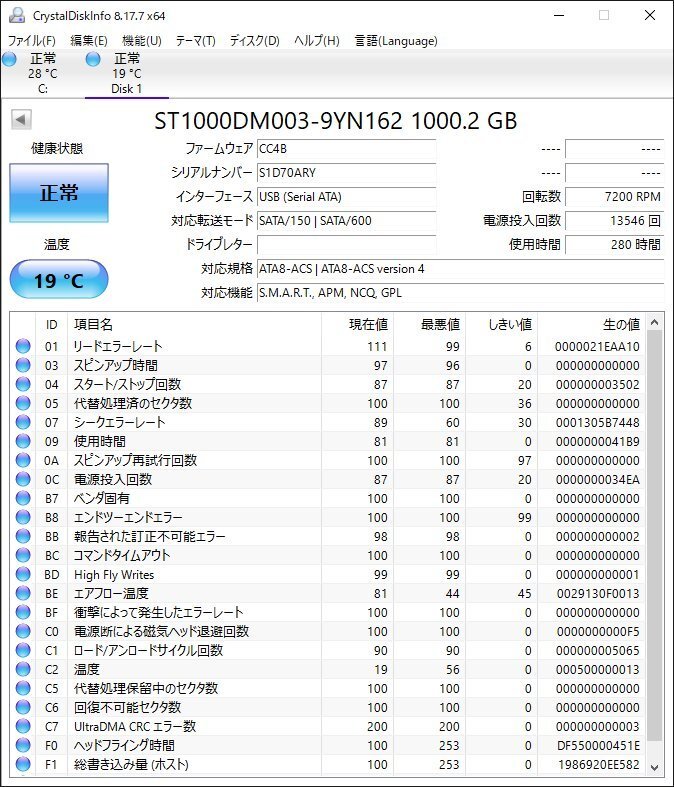Select the ヘッドフライング時間 row
The width and height of the screenshot is (674, 787).
(x=328, y=745)
